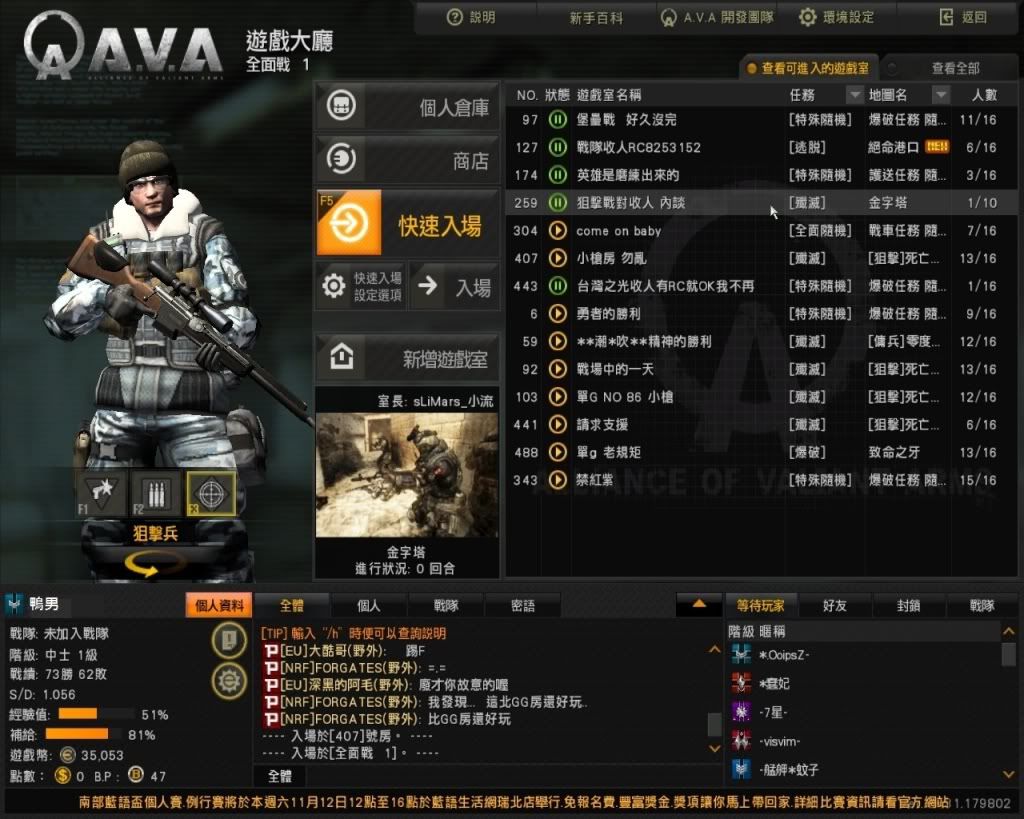Viewport: 1024px width, 819px height.
Task: Expand chat panel with orange up arrow
Action: (699, 605)
